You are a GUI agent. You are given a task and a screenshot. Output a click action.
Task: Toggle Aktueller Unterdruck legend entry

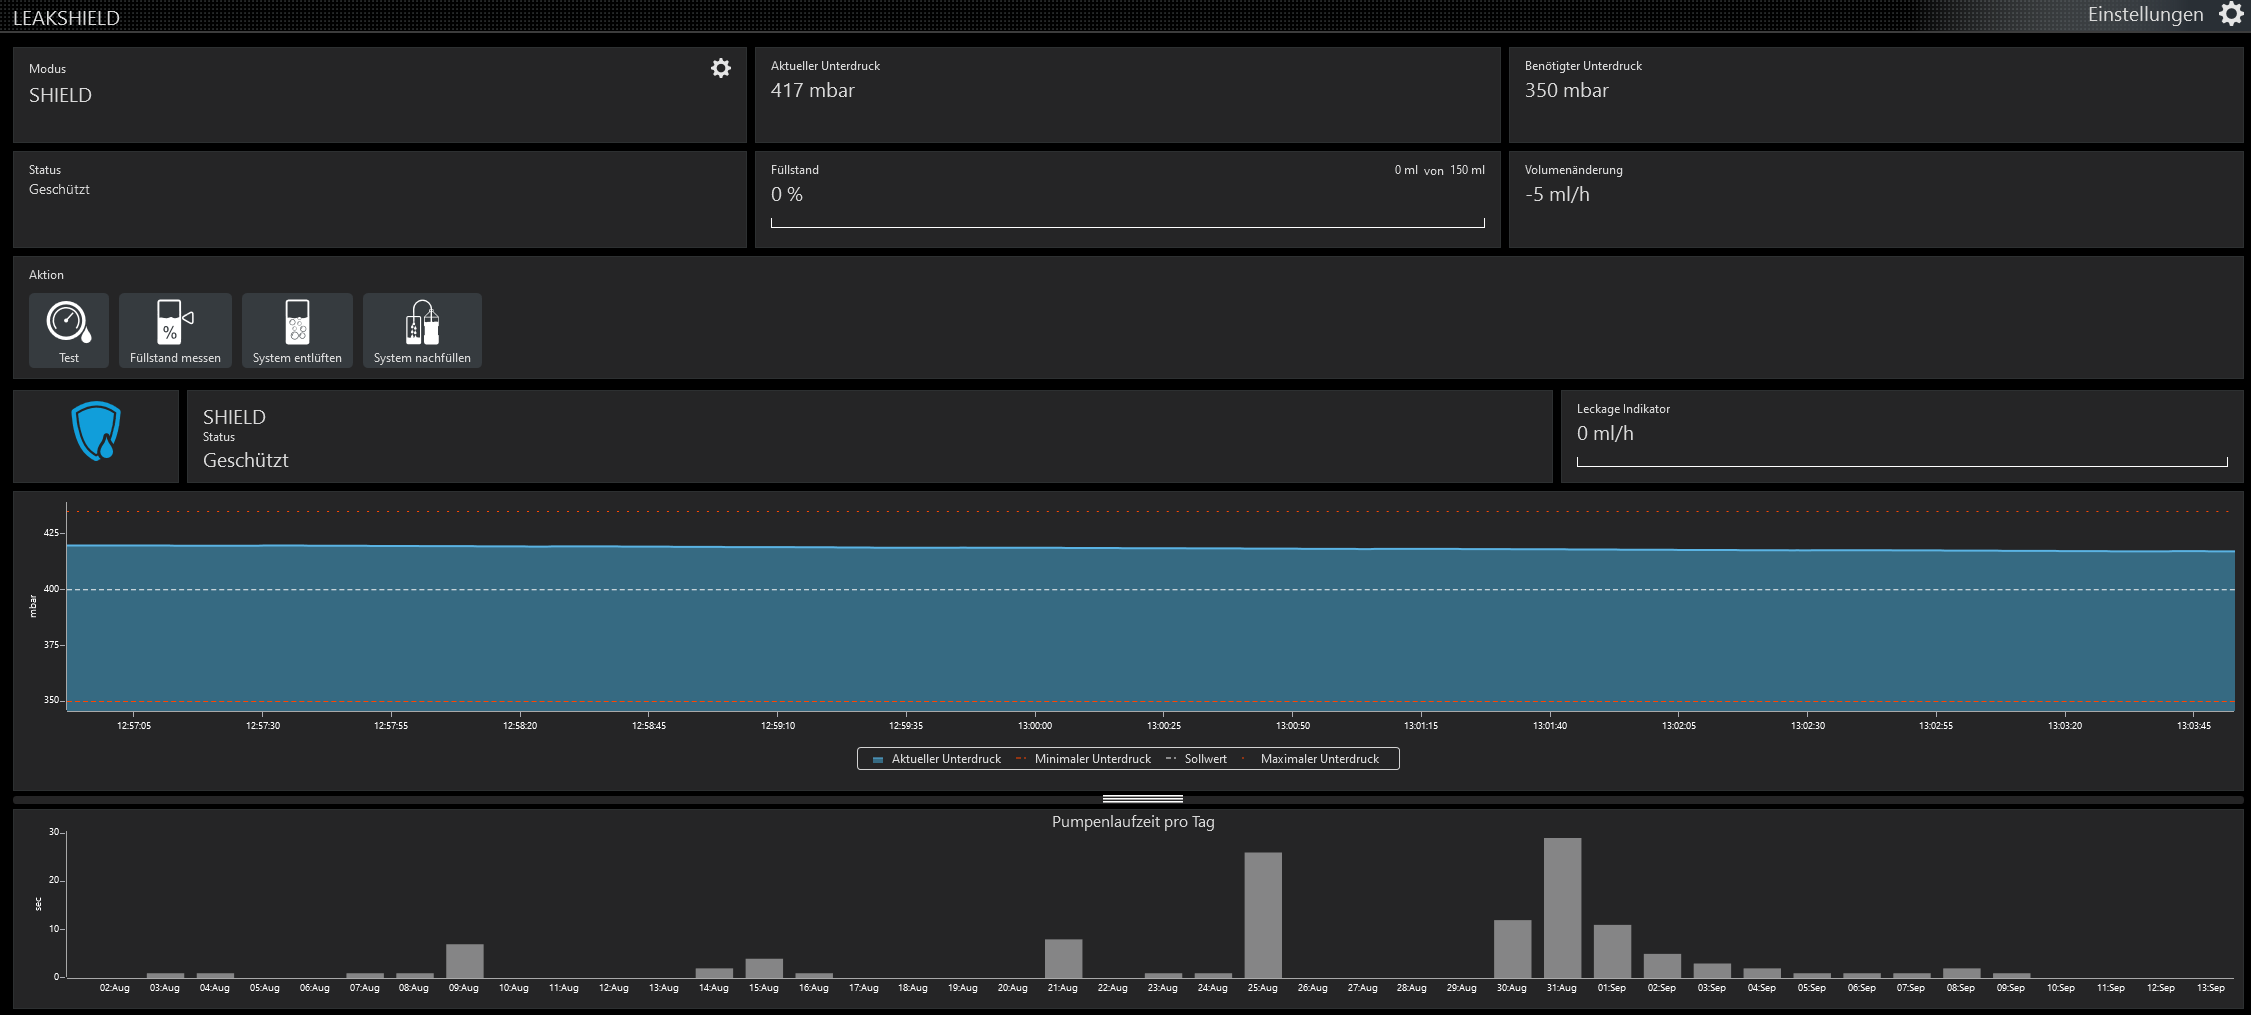(x=937, y=759)
